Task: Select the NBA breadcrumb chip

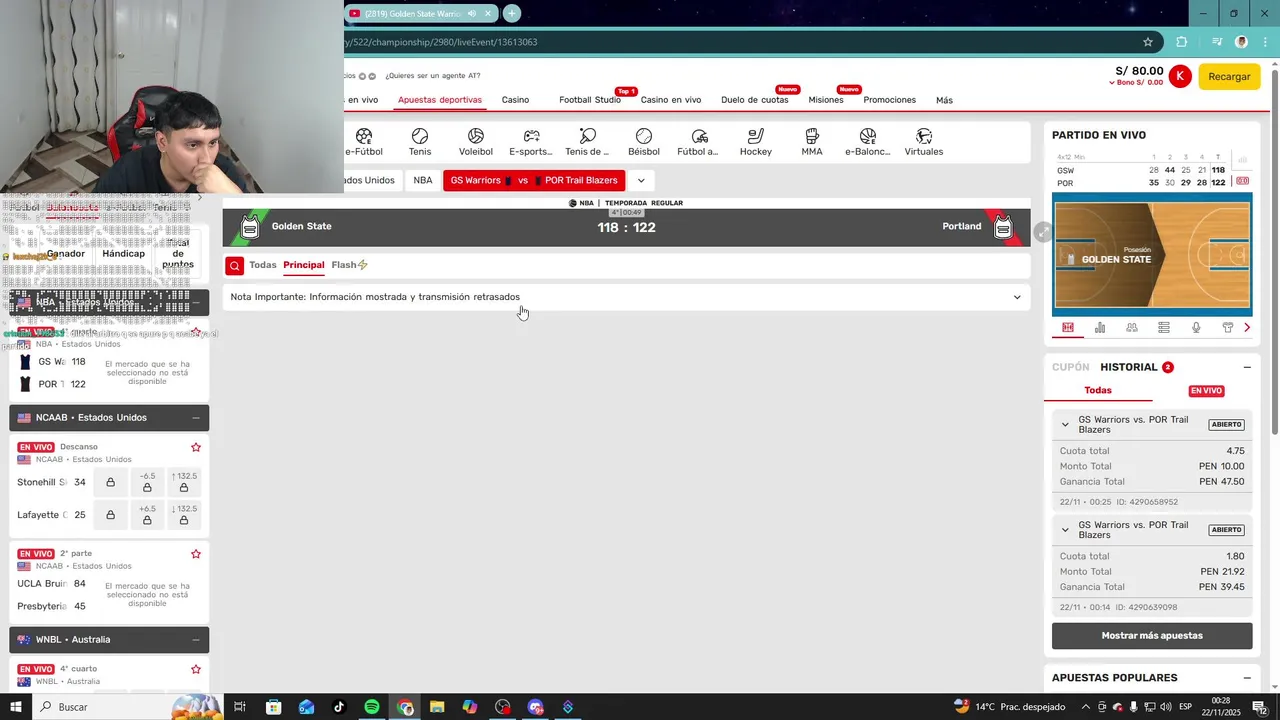Action: [423, 181]
